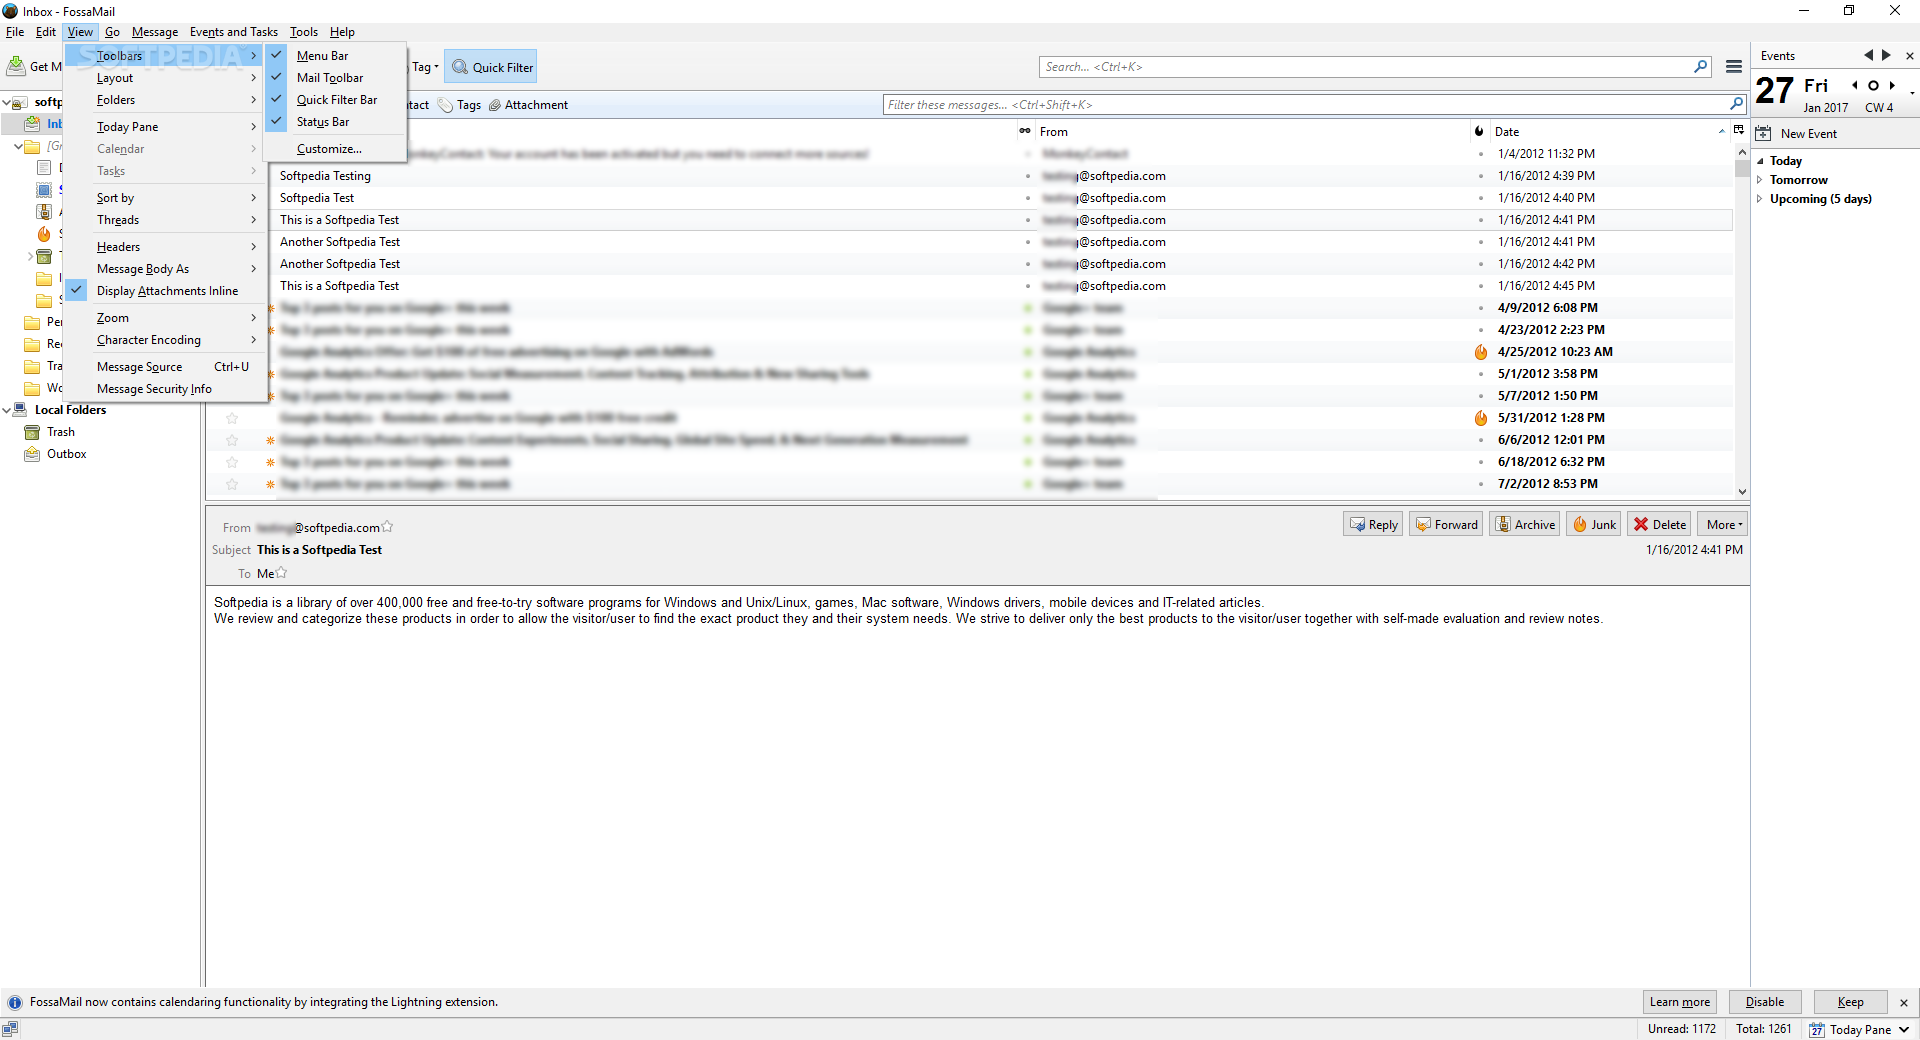Click the junk status column header
1920x1040 pixels.
[1479, 132]
